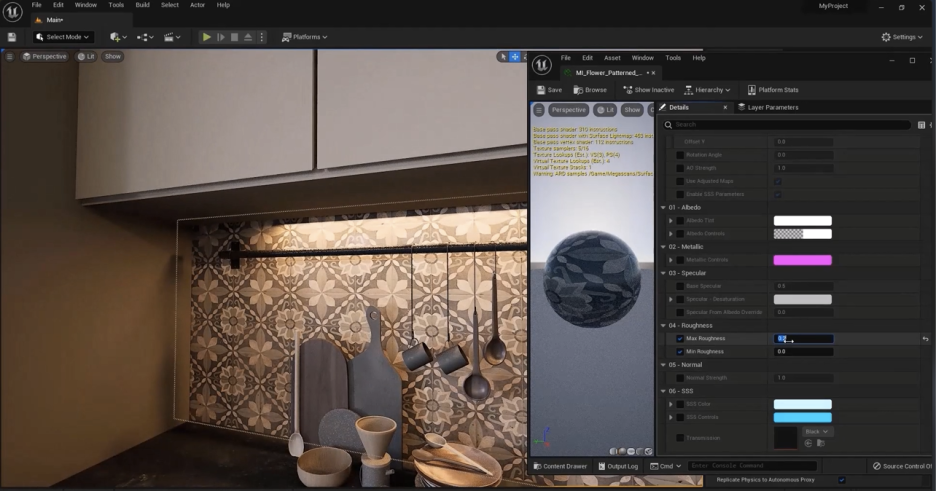Uncheck the Max Roughness override checkbox
This screenshot has height=491, width=936.
680,339
